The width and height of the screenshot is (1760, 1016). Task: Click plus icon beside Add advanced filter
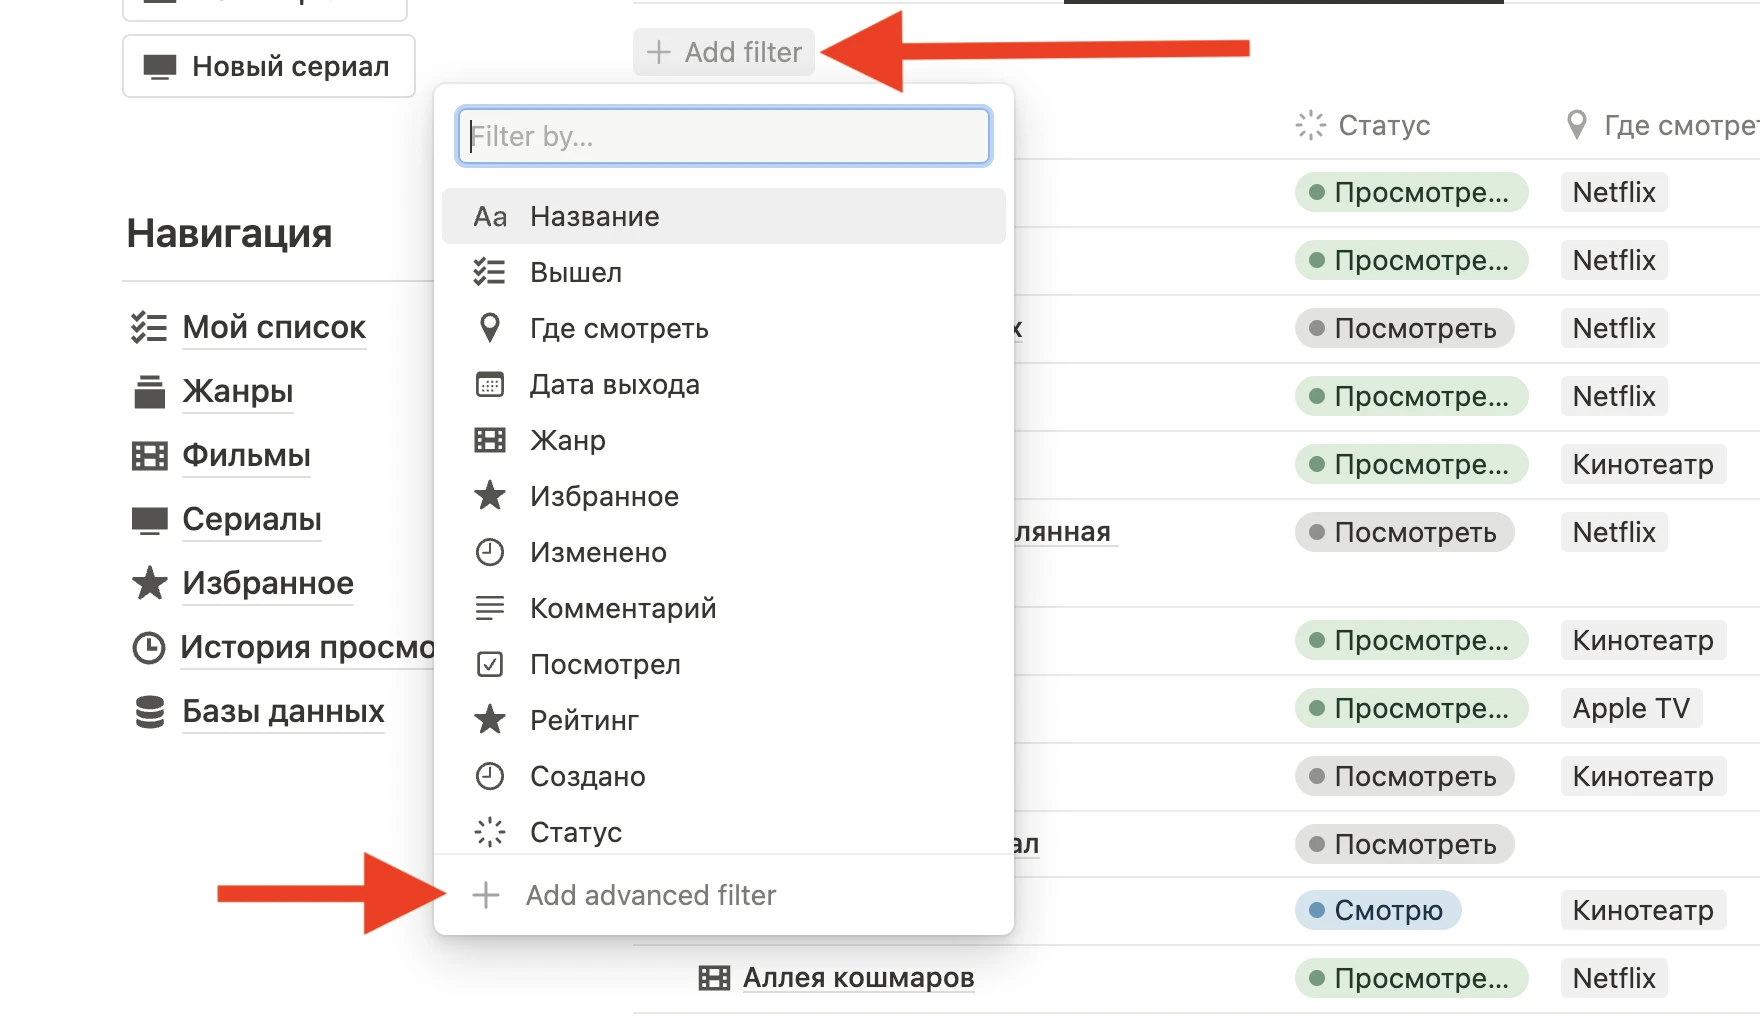[x=485, y=895]
